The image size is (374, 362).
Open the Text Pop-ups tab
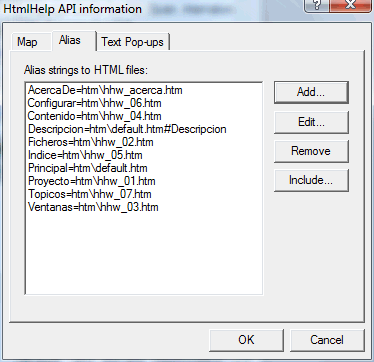click(x=133, y=42)
